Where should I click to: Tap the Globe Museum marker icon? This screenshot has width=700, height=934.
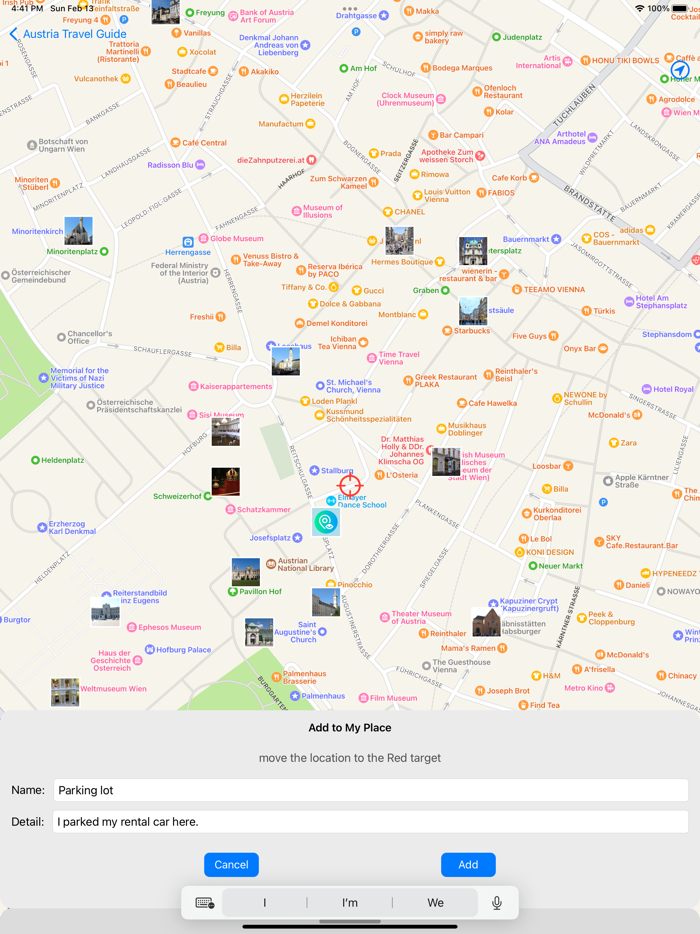point(204,238)
